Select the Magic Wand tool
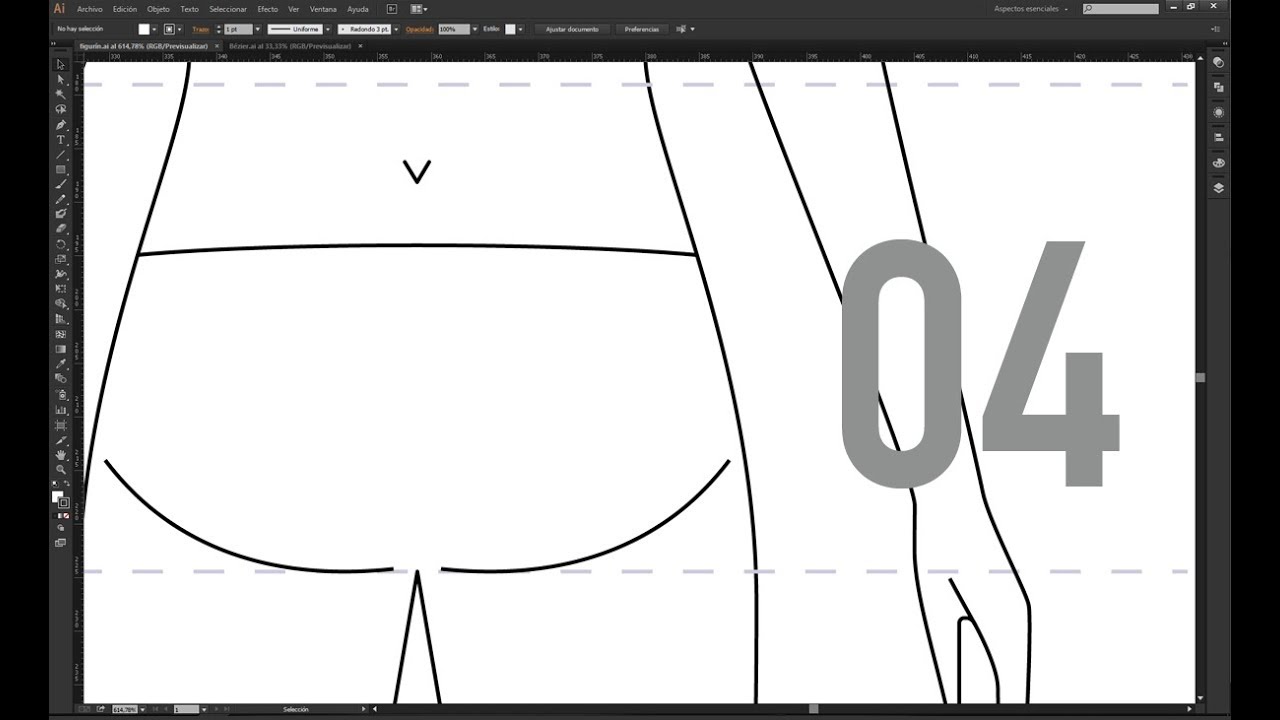The width and height of the screenshot is (1280, 720). click(x=61, y=95)
